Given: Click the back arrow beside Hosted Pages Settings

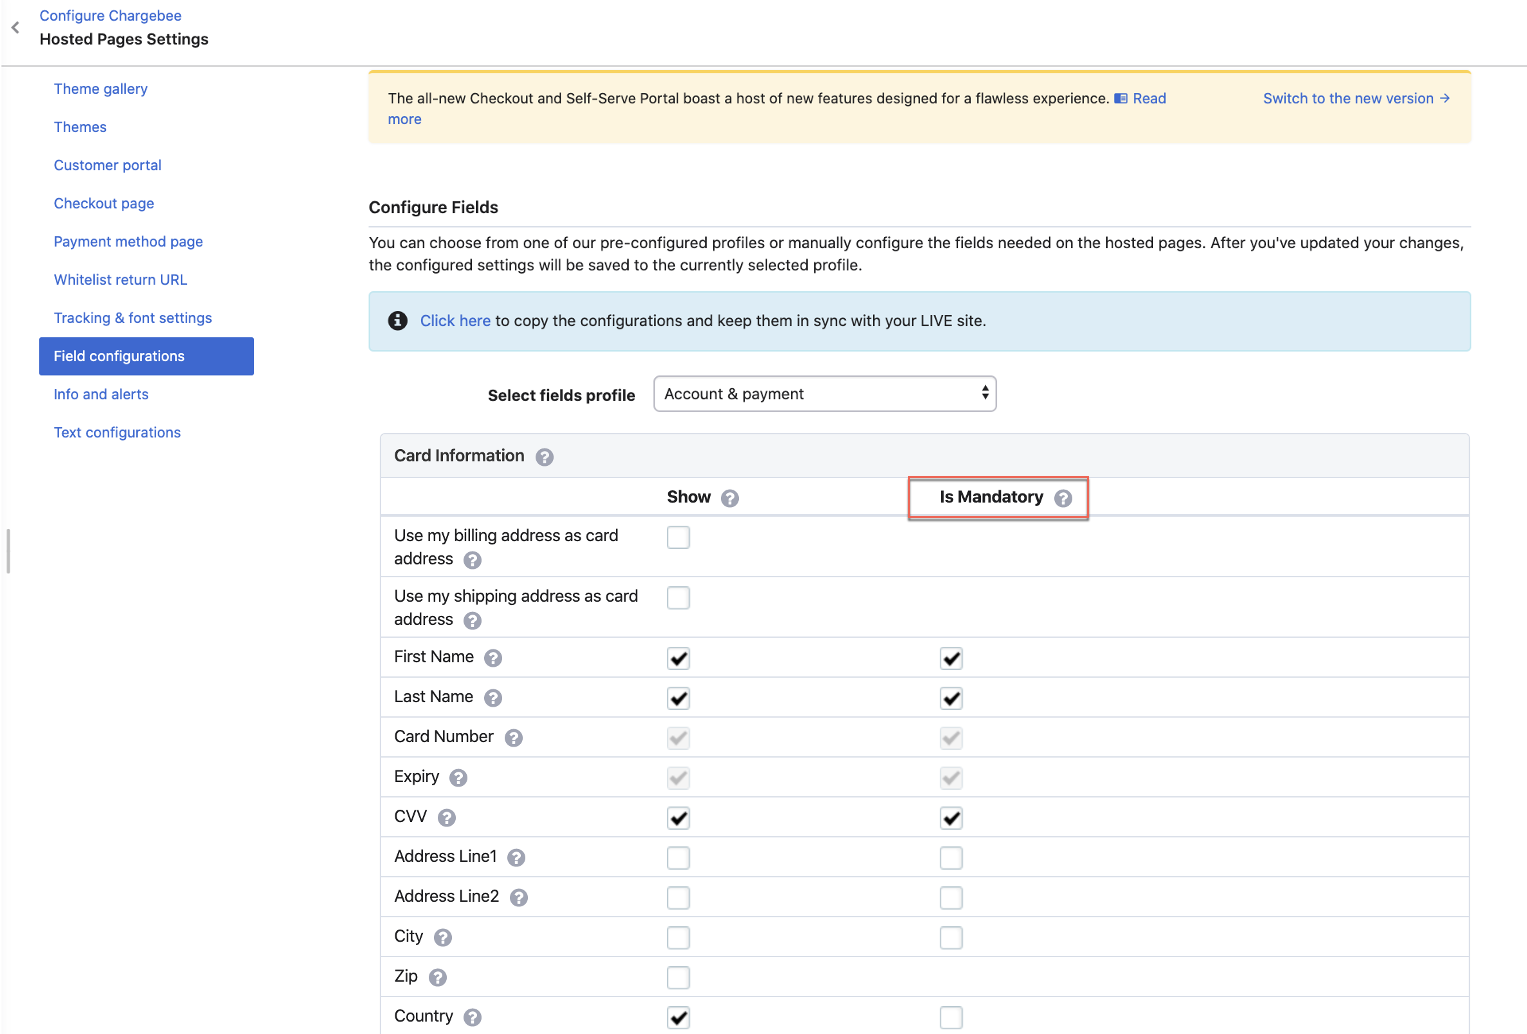Looking at the screenshot, I should (x=15, y=28).
